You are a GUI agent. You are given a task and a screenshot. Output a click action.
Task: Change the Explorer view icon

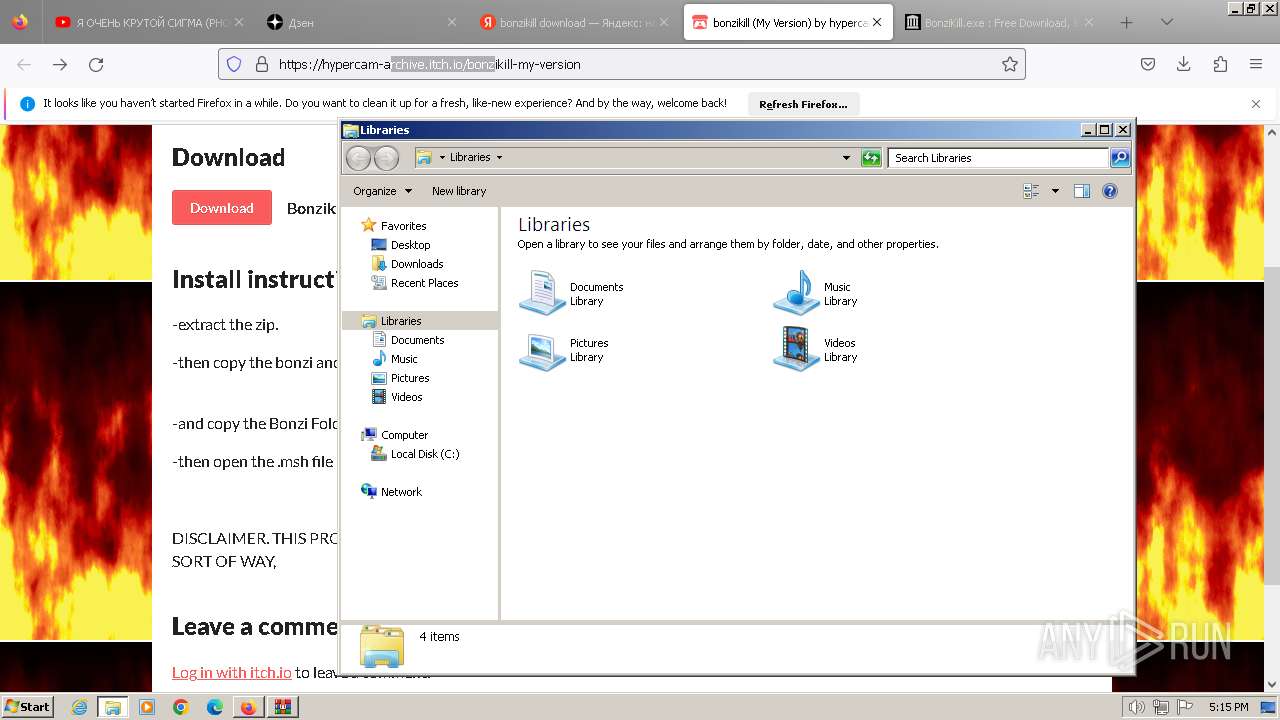1031,191
